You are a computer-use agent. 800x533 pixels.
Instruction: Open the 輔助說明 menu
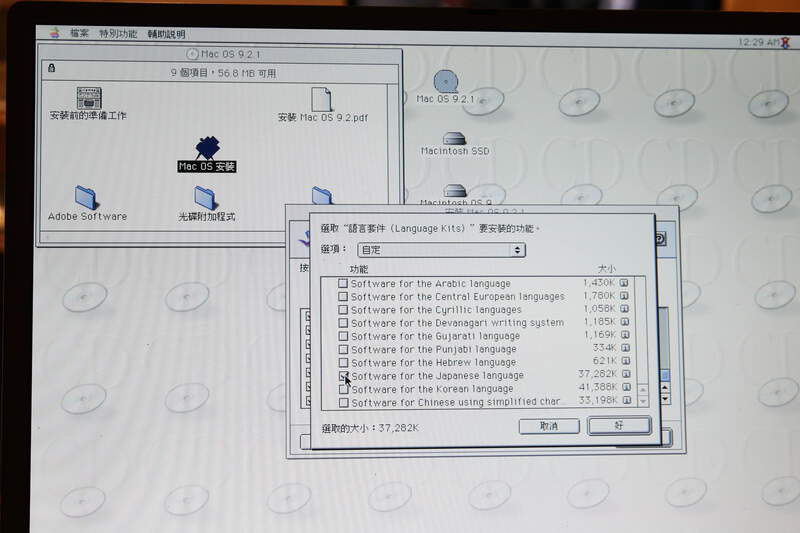pyautogui.click(x=166, y=35)
